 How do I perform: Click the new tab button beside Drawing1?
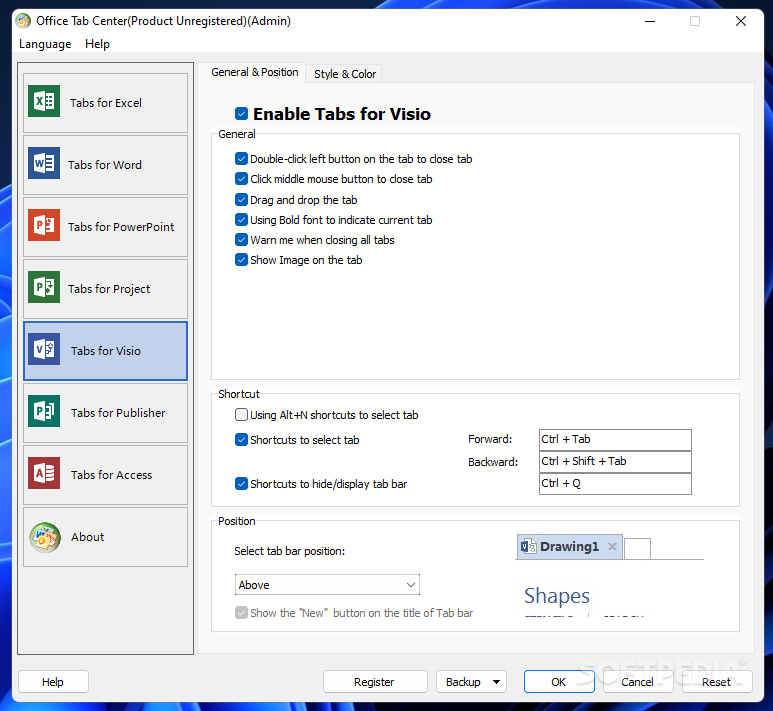point(637,549)
